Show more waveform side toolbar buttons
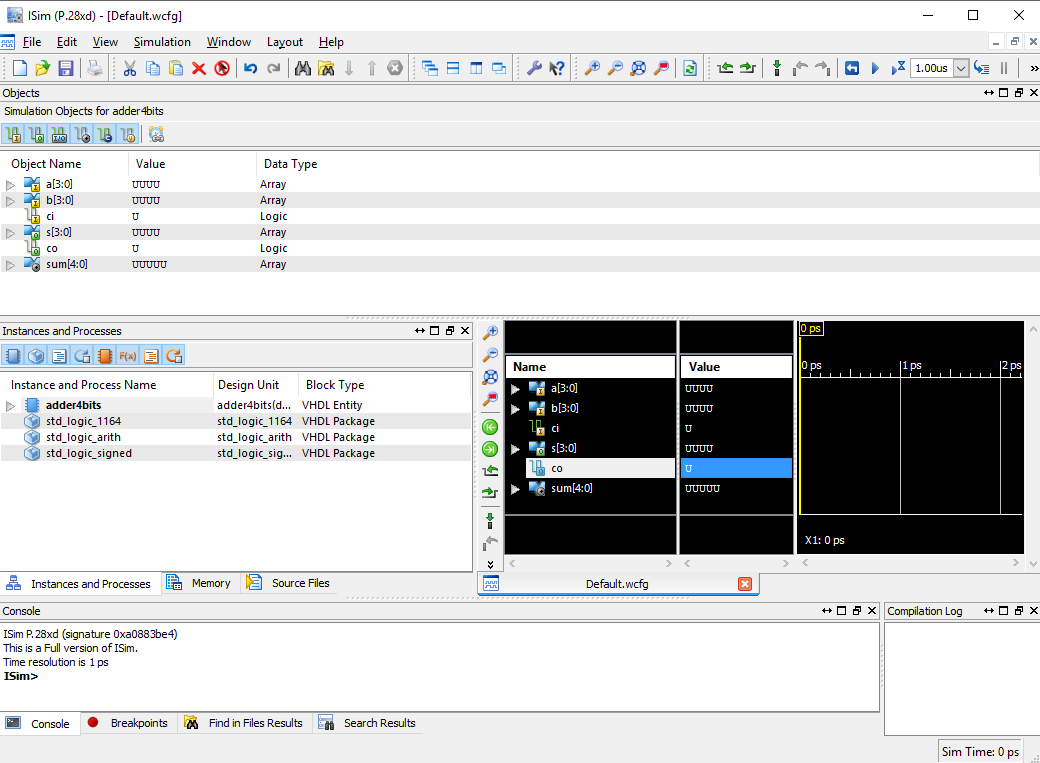1040x763 pixels. 490,565
